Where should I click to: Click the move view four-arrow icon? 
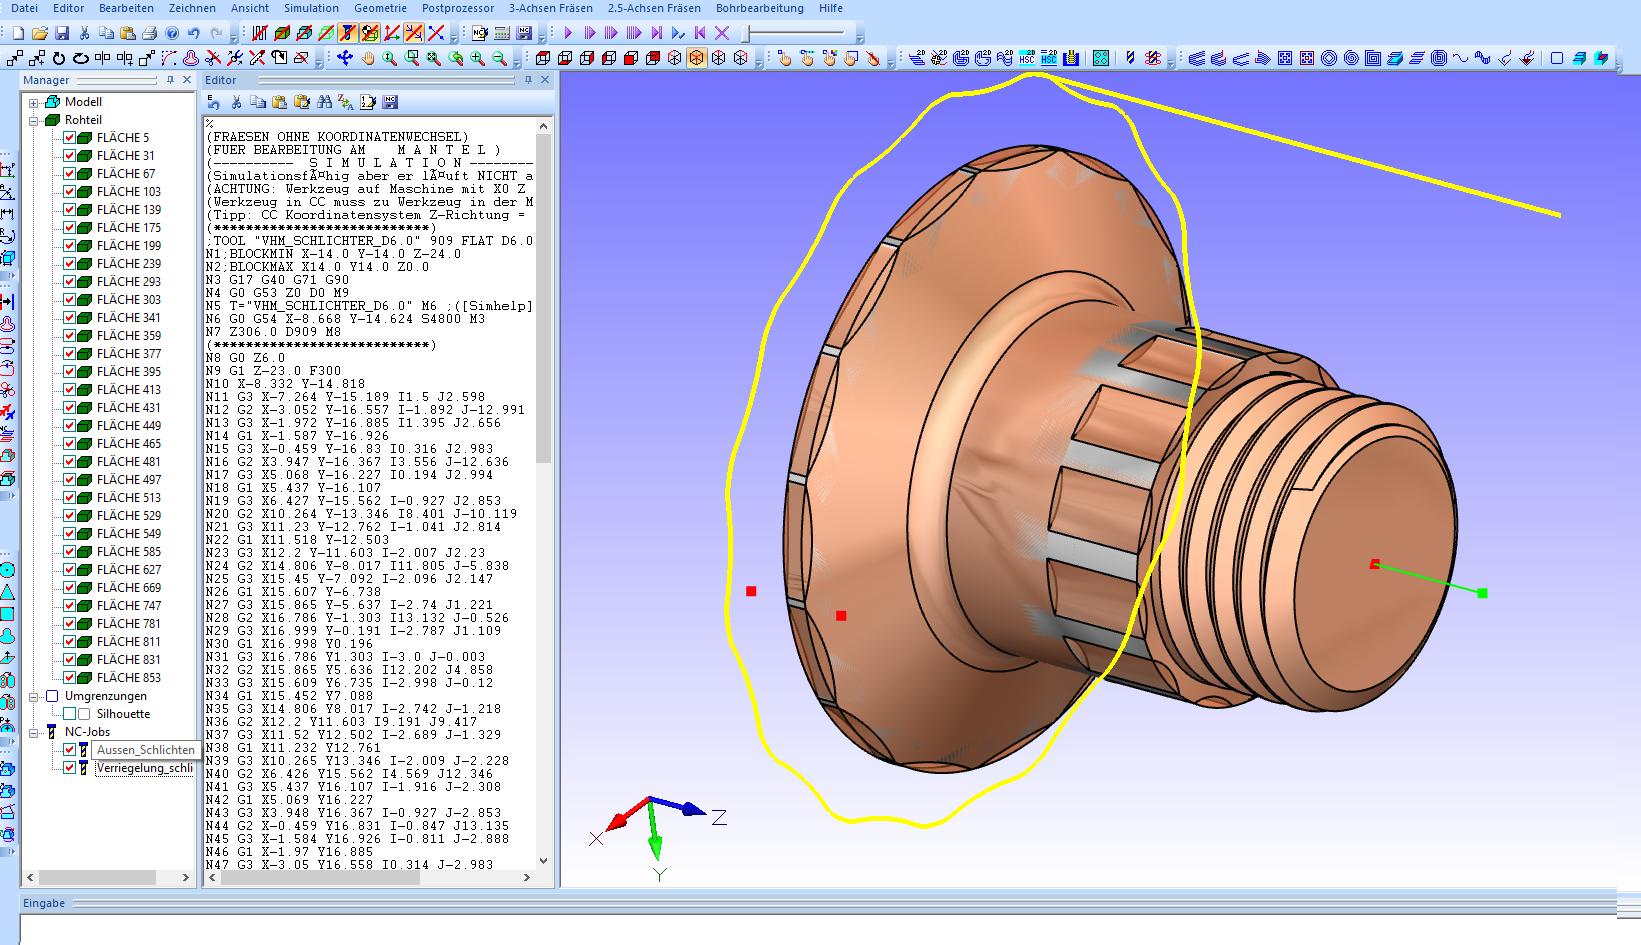click(345, 58)
